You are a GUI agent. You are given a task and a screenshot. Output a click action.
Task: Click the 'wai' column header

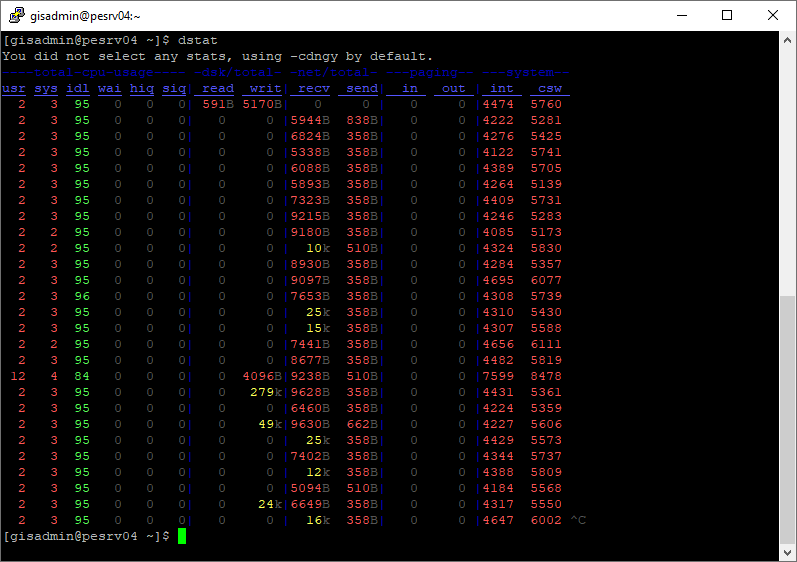point(110,88)
